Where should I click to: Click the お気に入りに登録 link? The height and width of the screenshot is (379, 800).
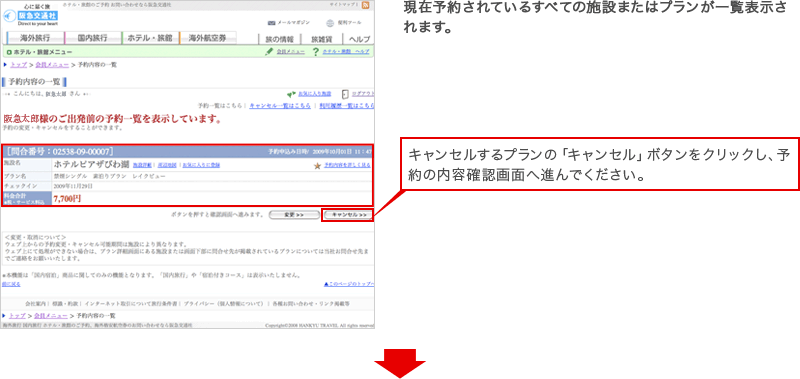click(201, 166)
